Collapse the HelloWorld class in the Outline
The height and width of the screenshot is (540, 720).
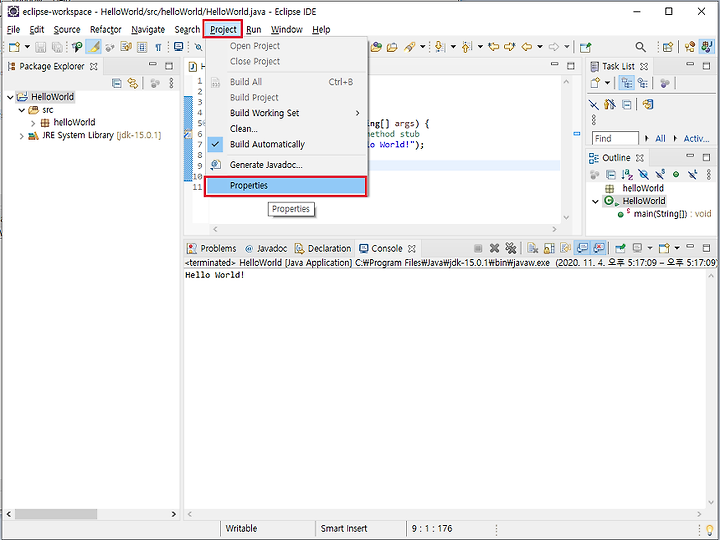click(596, 202)
